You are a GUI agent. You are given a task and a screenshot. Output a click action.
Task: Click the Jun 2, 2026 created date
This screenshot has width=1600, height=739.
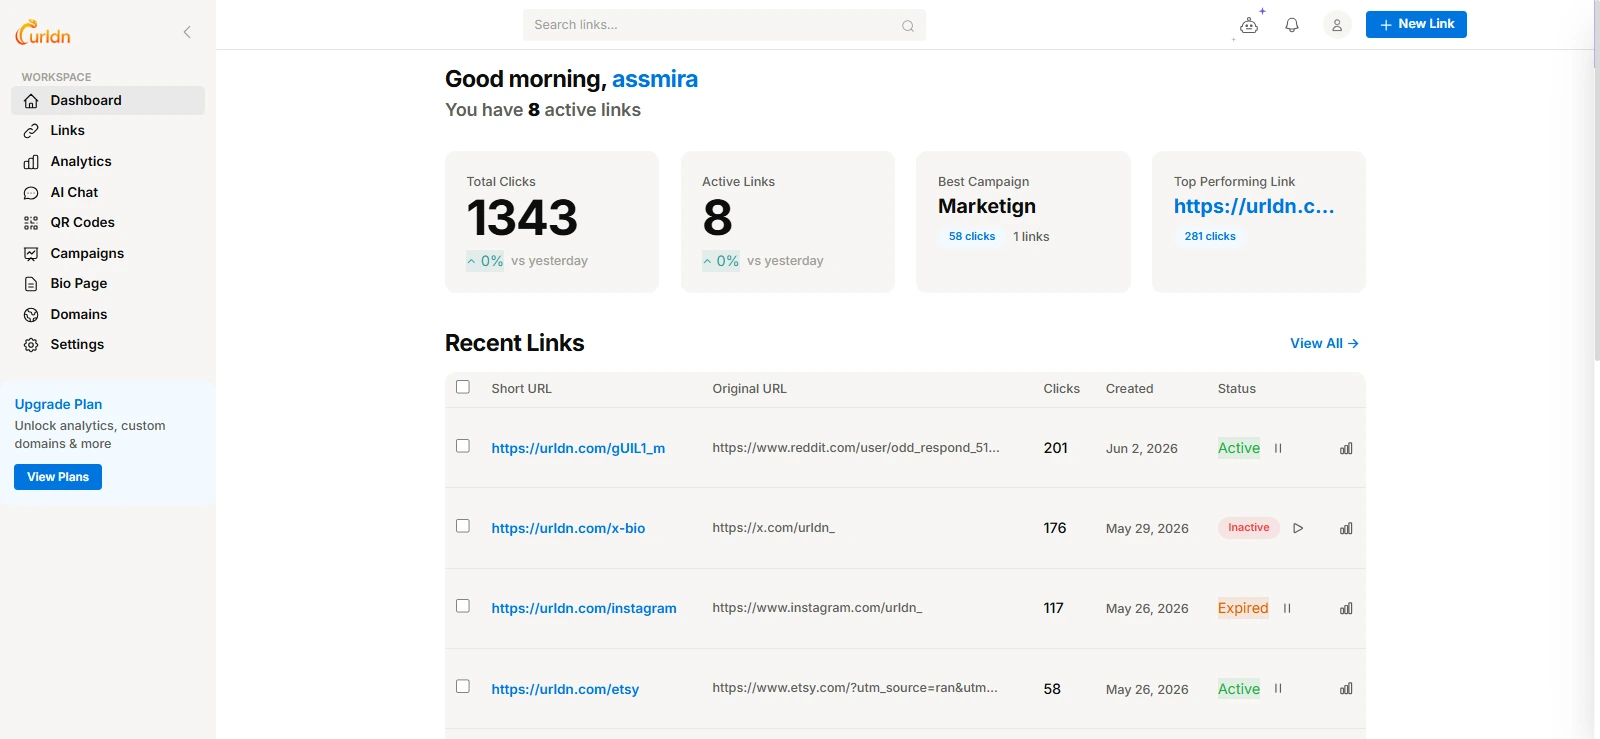1141,449
